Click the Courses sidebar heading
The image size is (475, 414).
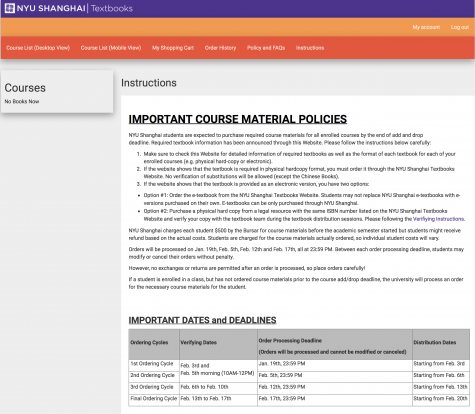25,88
